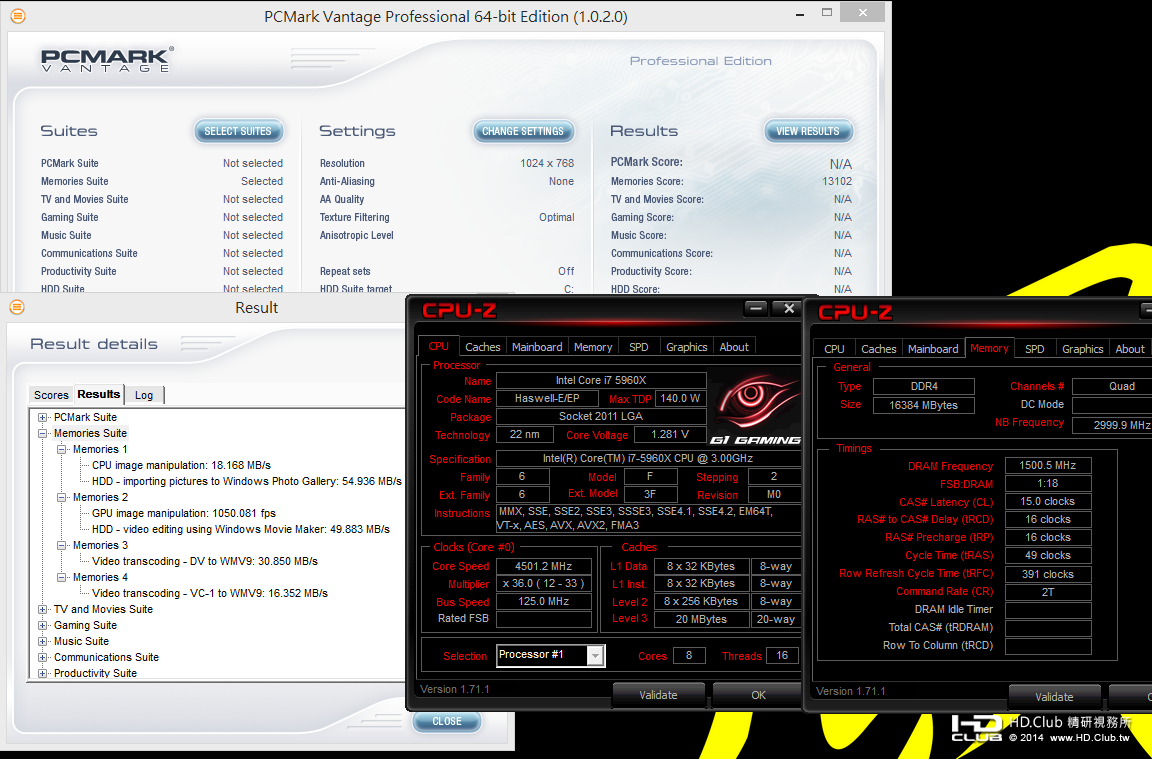Expand the TV and Movies Suite node
The image size is (1152, 759).
click(43, 610)
